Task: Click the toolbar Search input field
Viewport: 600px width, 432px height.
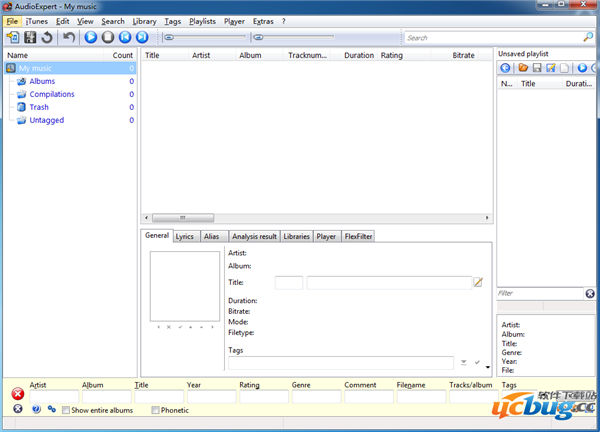Action: pos(494,37)
